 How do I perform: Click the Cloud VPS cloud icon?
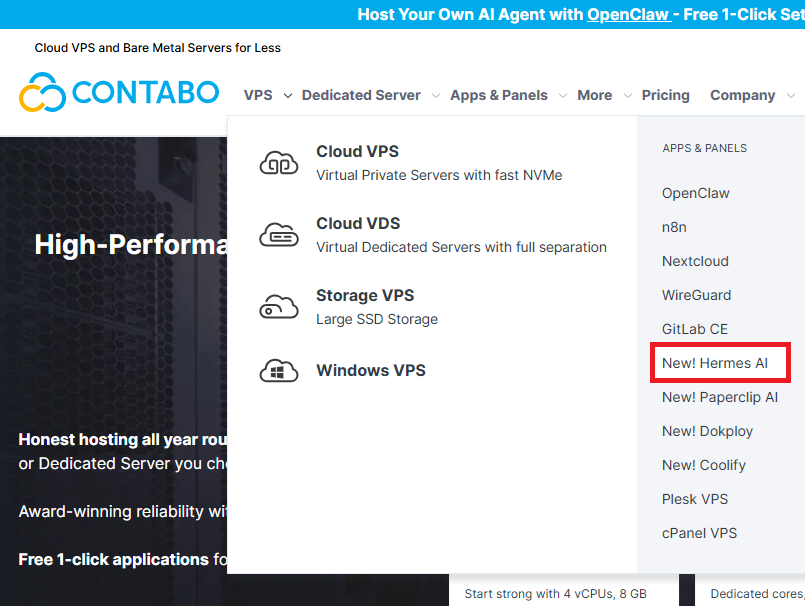click(279, 163)
